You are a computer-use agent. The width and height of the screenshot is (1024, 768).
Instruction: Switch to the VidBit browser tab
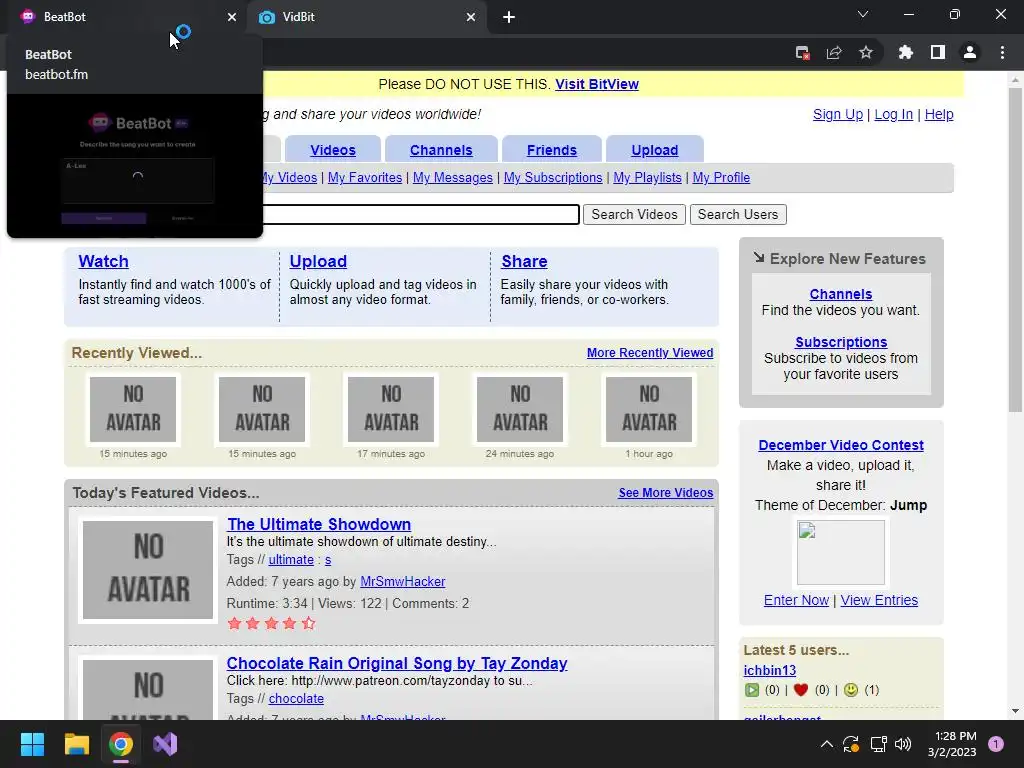pos(366,17)
